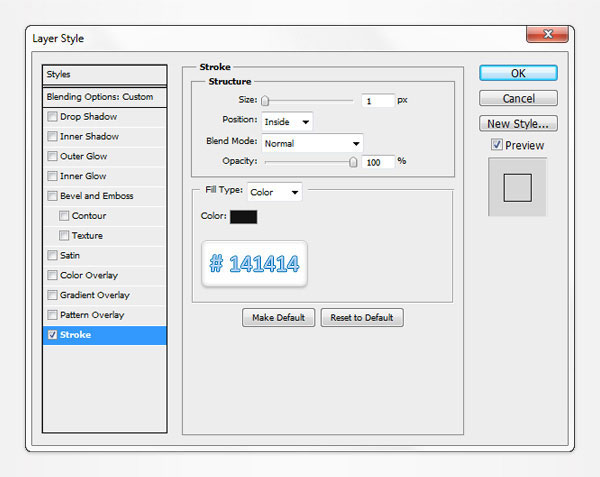Toggle the Preview checkbox

coord(497,145)
